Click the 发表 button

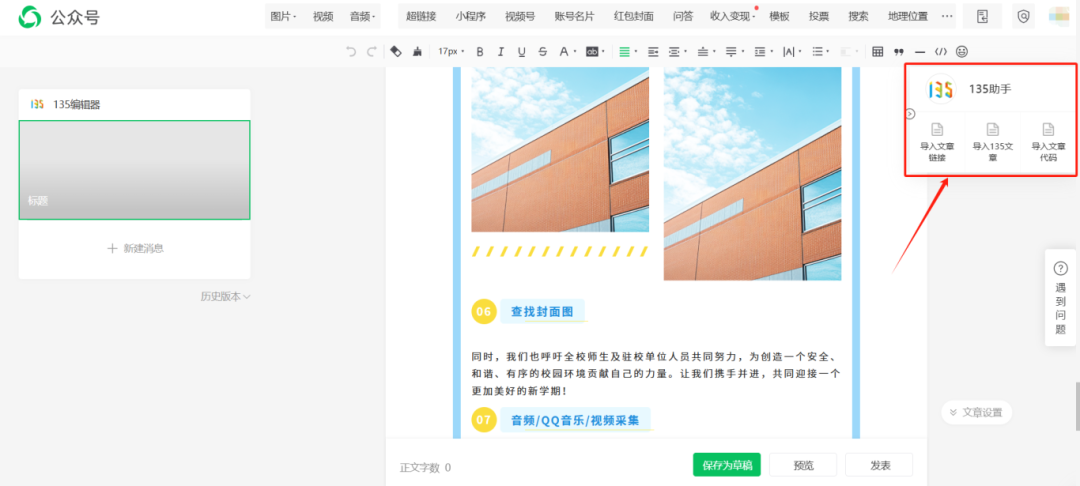click(x=880, y=465)
